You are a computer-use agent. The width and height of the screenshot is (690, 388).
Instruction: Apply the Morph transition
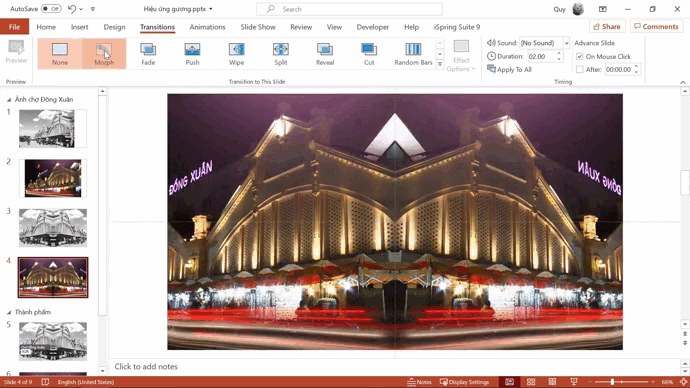pos(104,54)
